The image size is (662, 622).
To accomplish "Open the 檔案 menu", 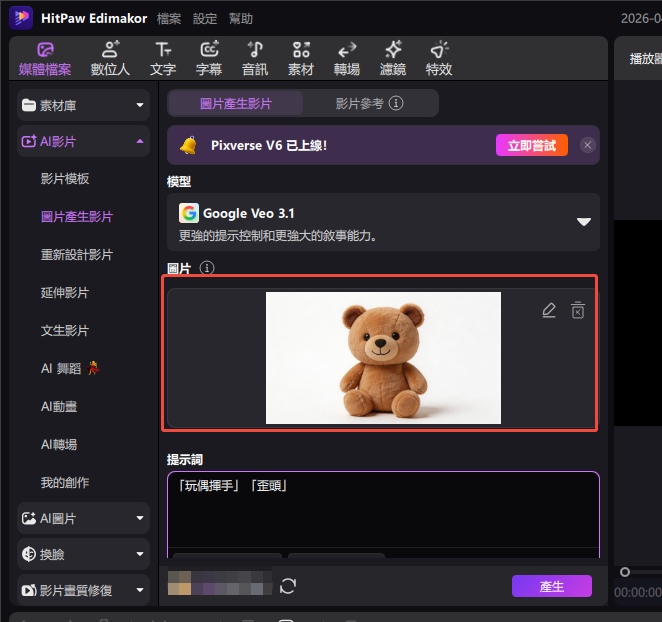I will click(x=169, y=19).
